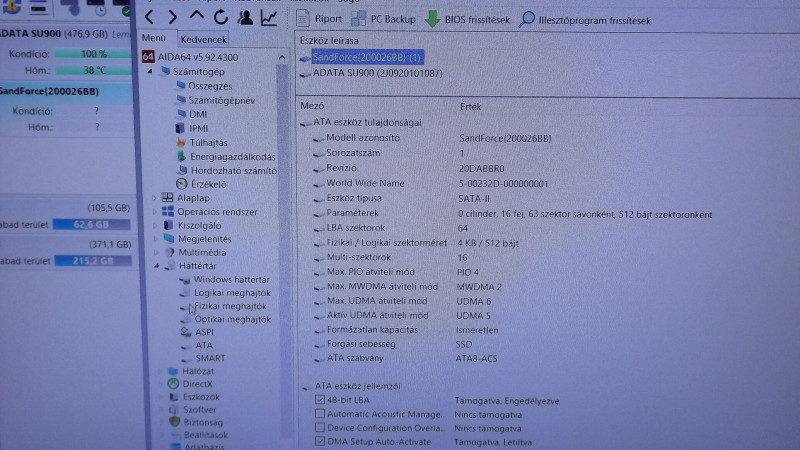
Task: Click the Back navigation arrow
Action: (149, 17)
